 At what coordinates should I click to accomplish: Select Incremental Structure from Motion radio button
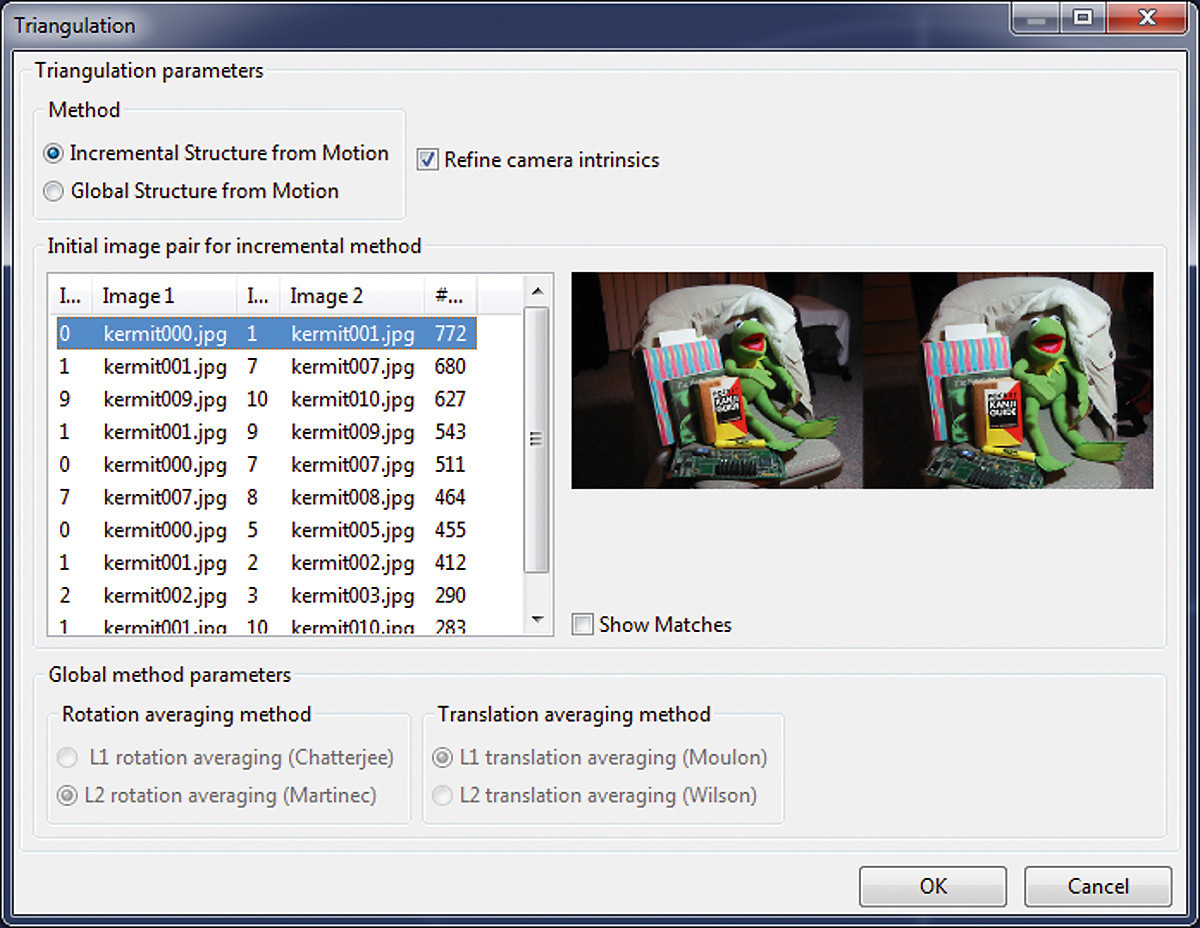click(54, 154)
